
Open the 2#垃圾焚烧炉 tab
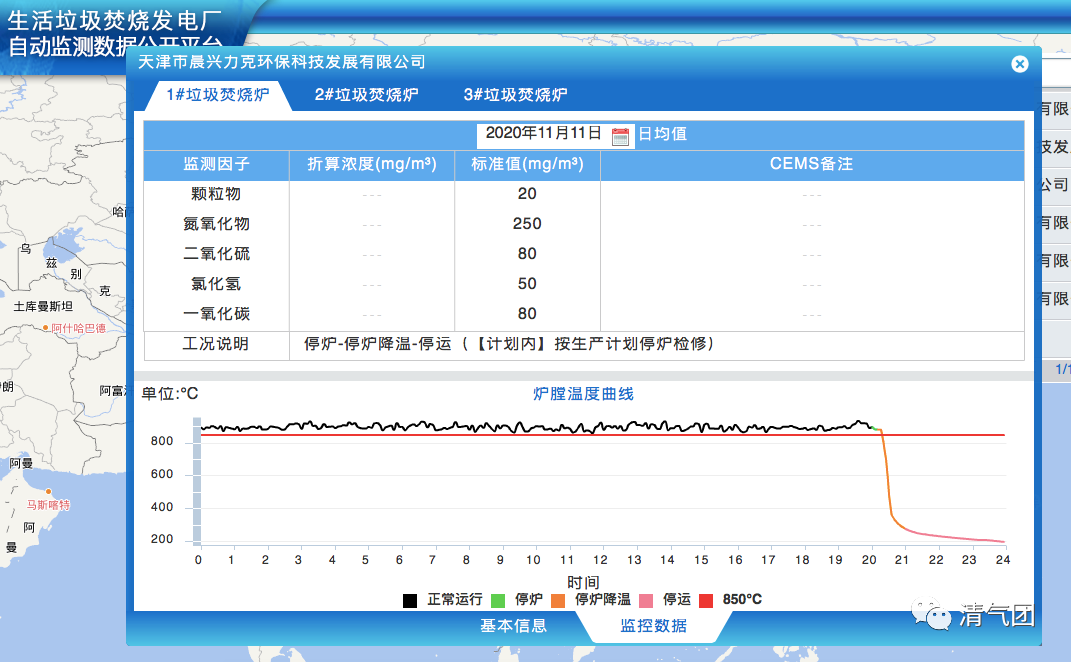tap(366, 95)
